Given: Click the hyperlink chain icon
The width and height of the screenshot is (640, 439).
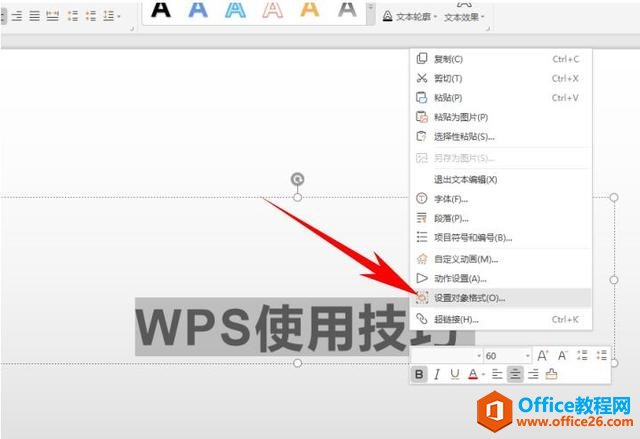Looking at the screenshot, I should point(422,319).
